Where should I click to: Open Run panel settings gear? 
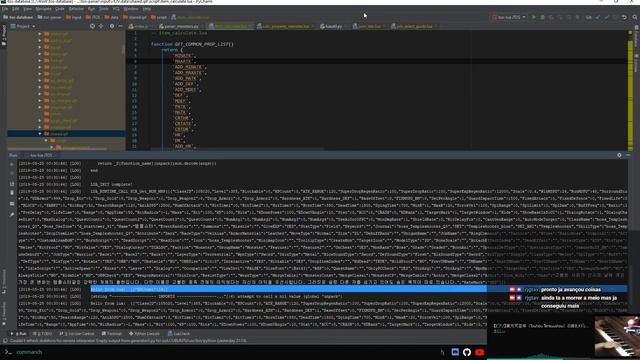[619, 155]
